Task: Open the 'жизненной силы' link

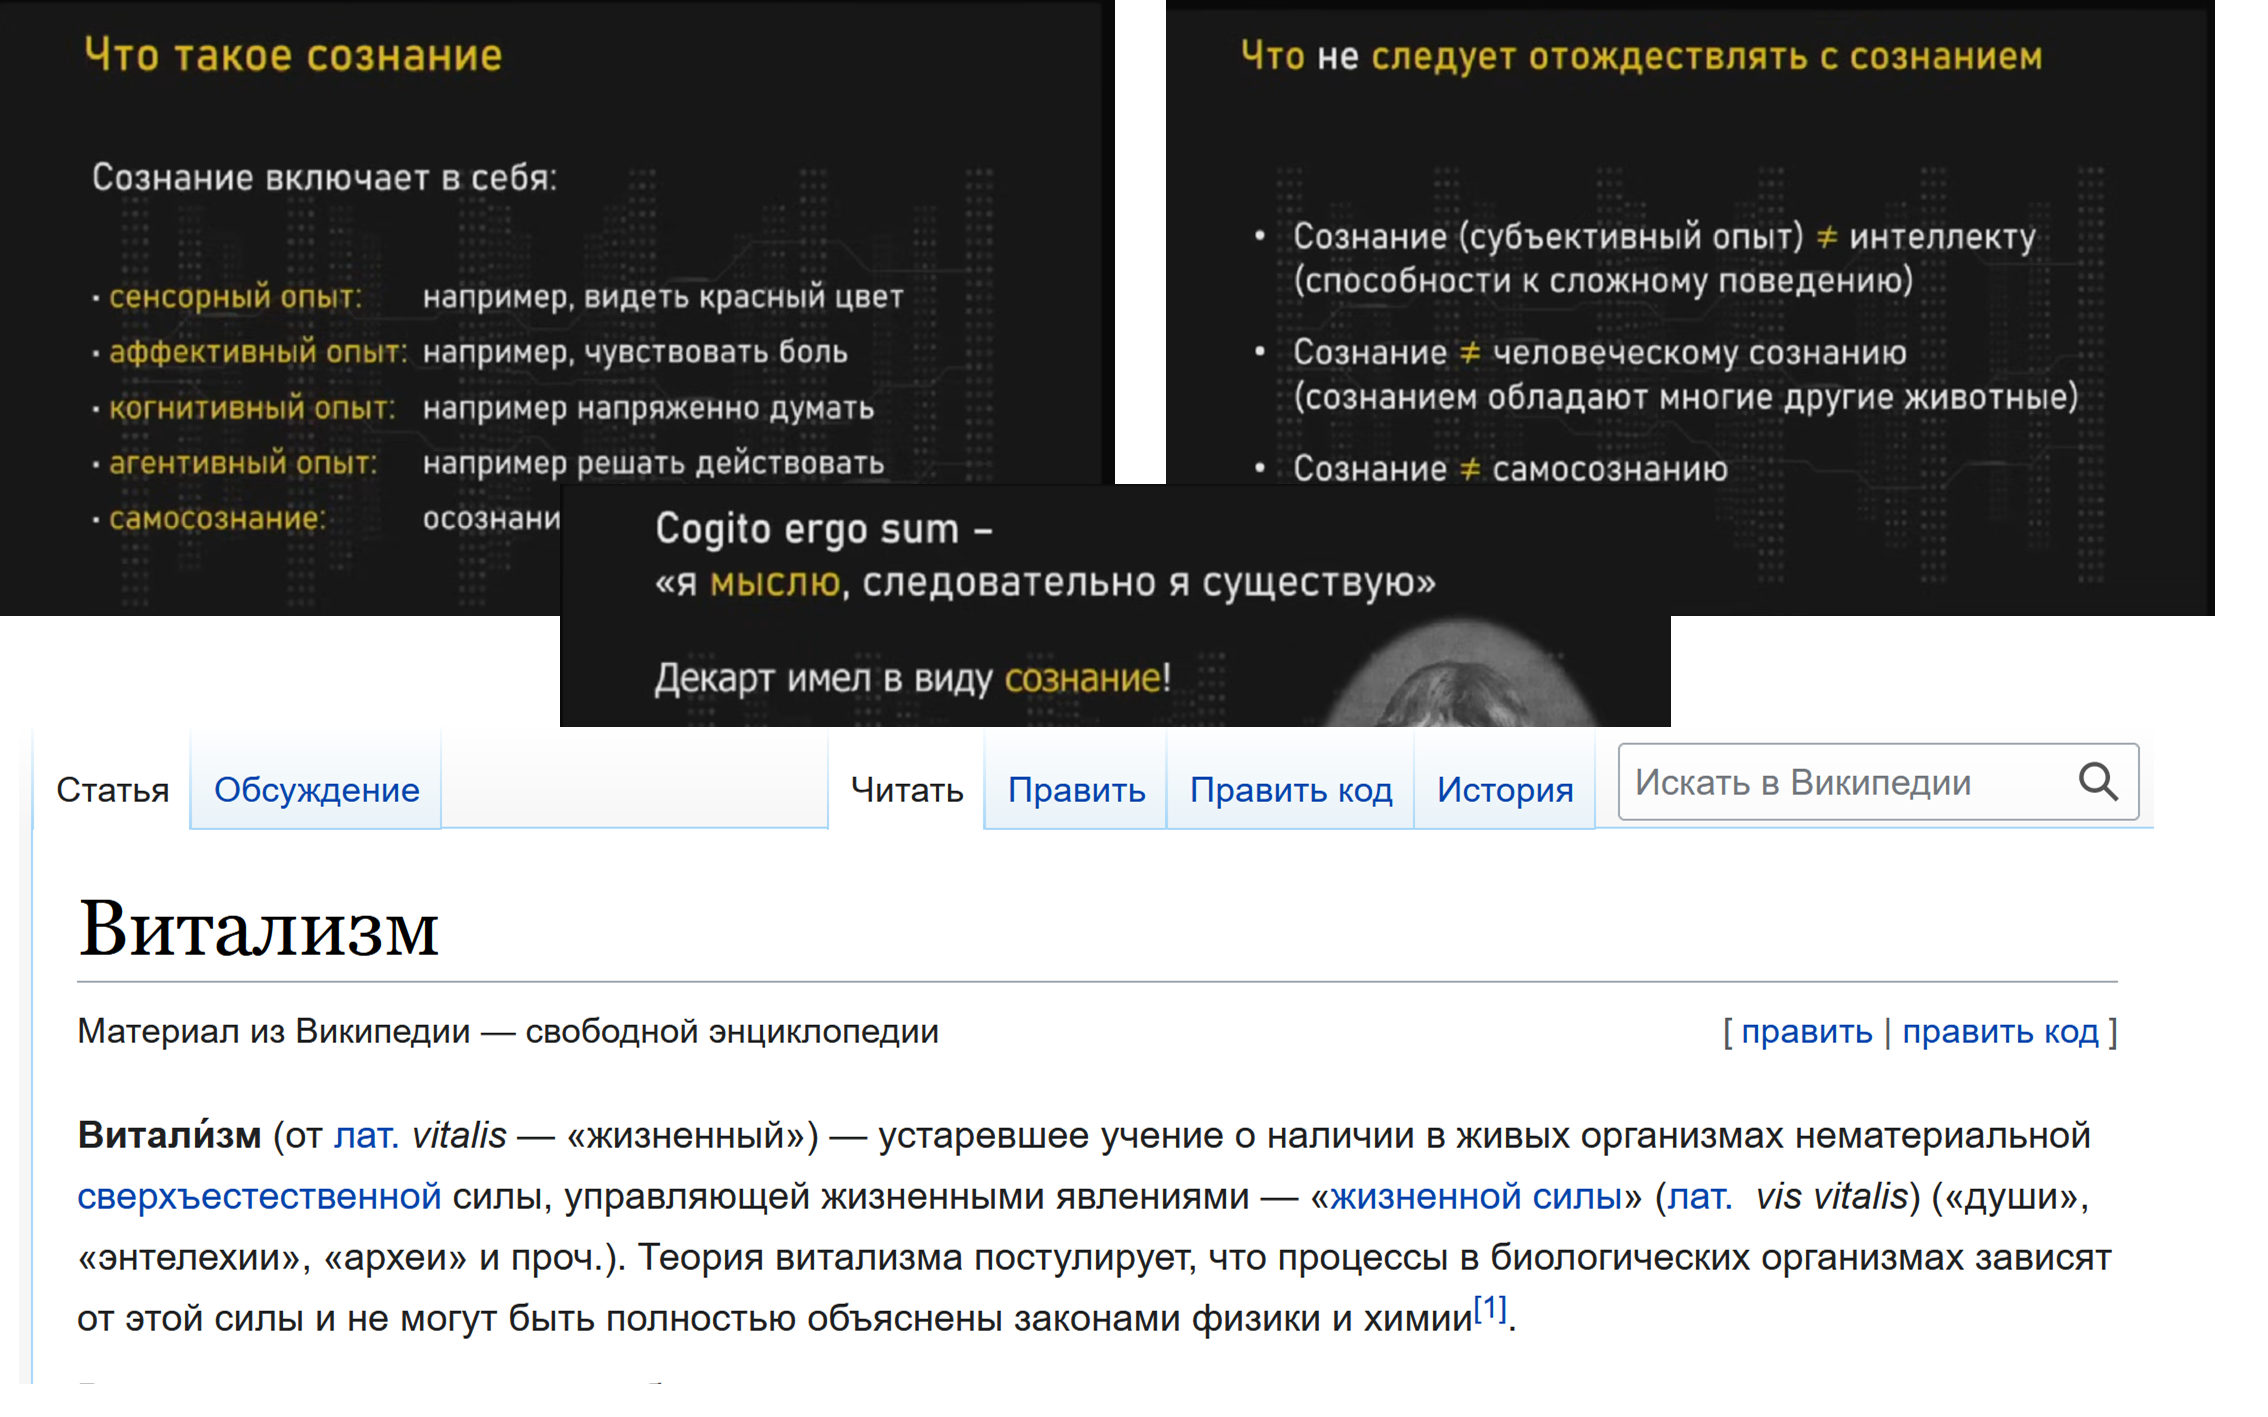Action: tap(1475, 1196)
